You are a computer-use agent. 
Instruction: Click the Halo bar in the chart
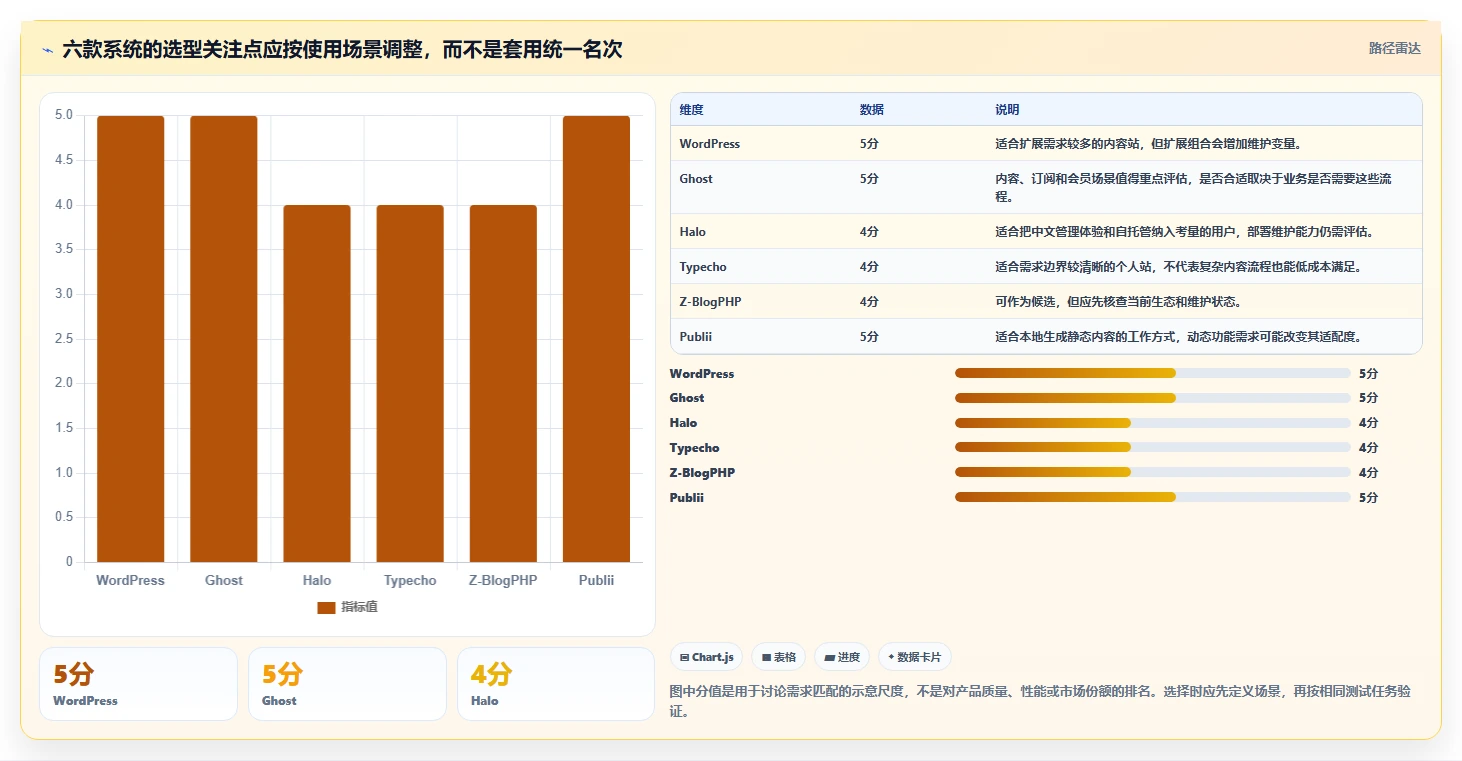point(317,383)
